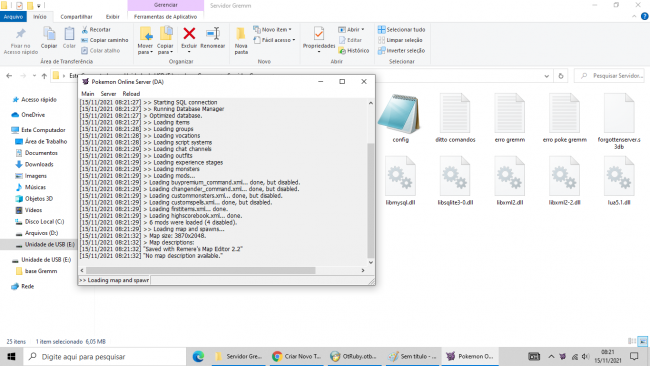Image resolution: width=650 pixels, height=366 pixels.
Task: Go up one folder level
Action: click(x=44, y=76)
